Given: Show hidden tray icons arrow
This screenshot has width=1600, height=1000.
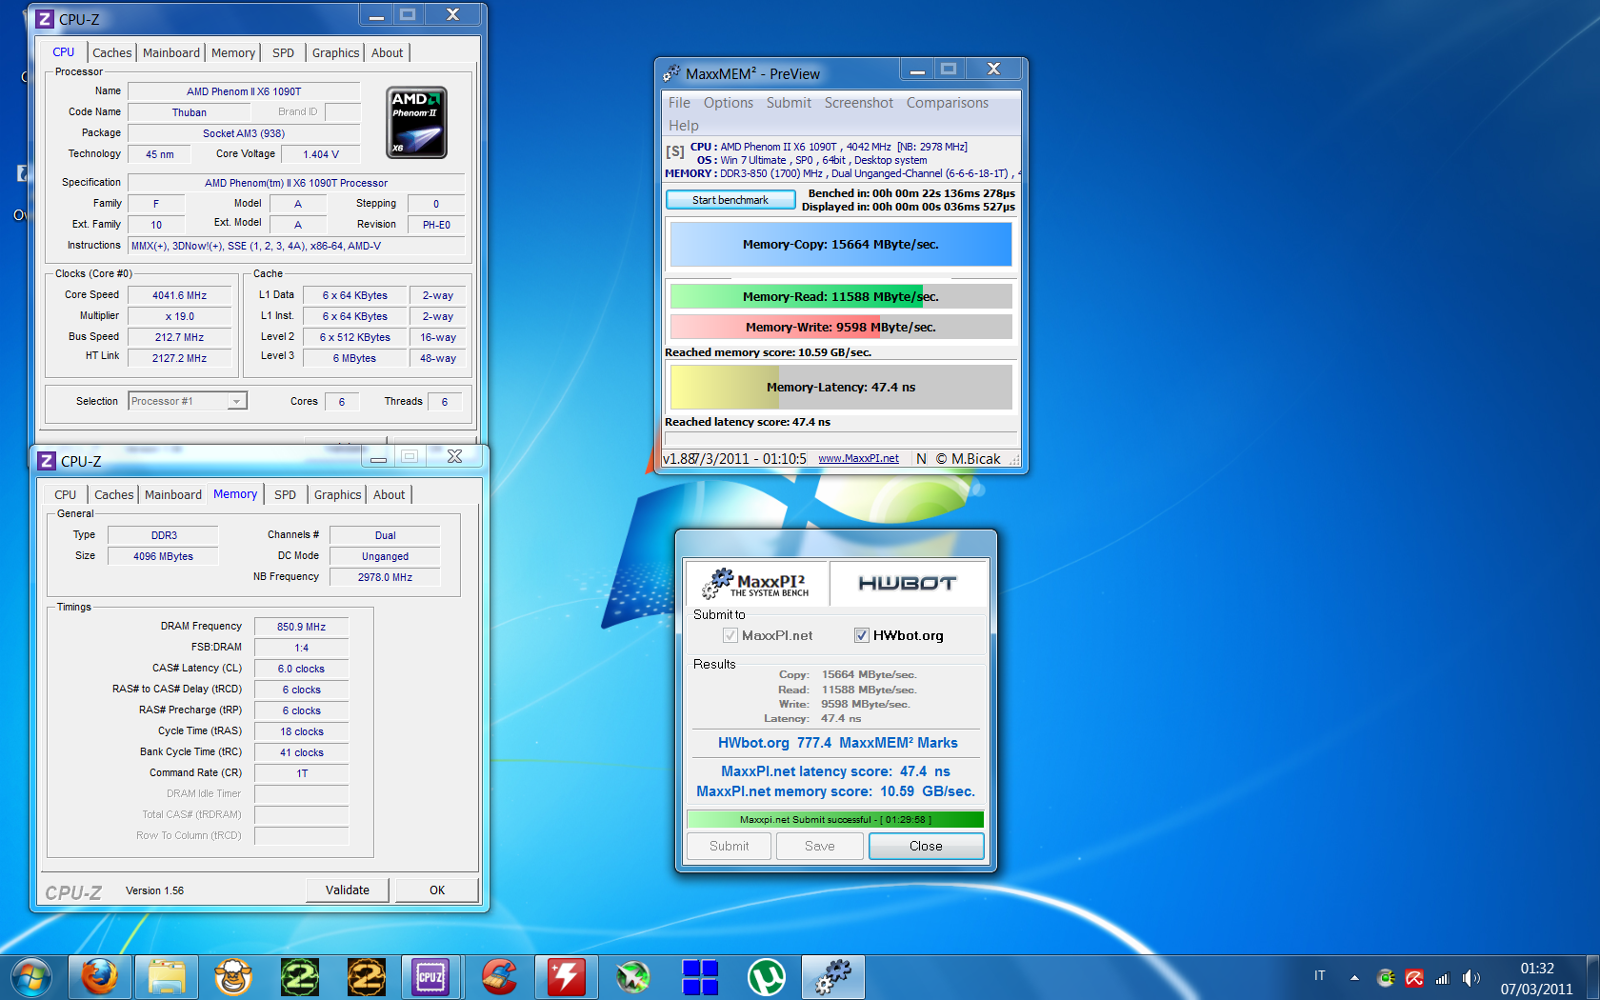Looking at the screenshot, I should (1355, 978).
